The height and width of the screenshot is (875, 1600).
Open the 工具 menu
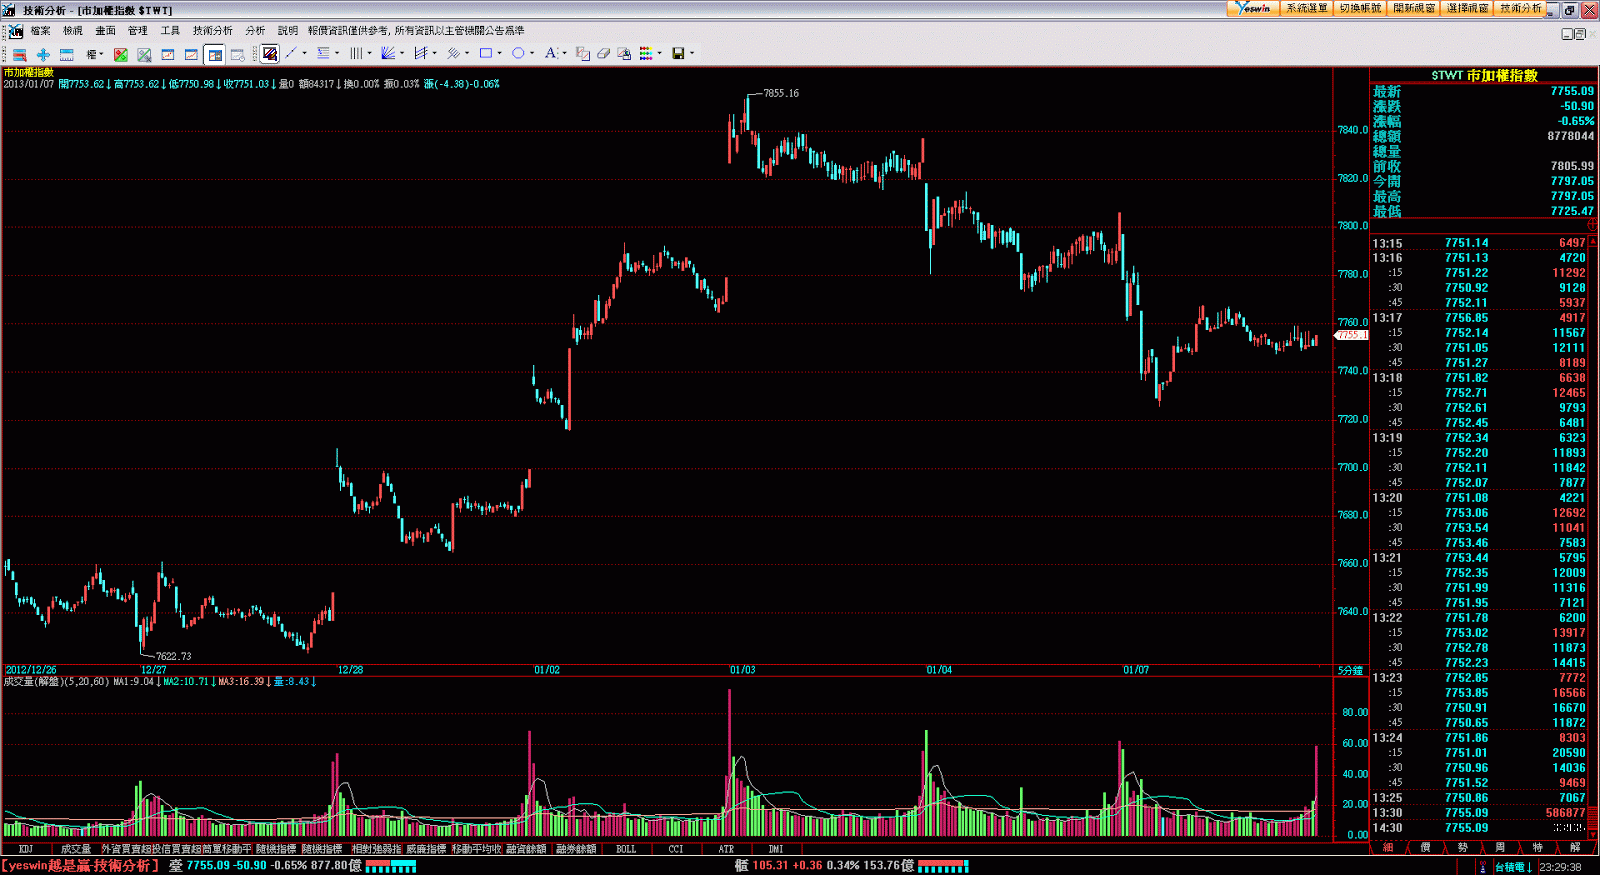170,31
